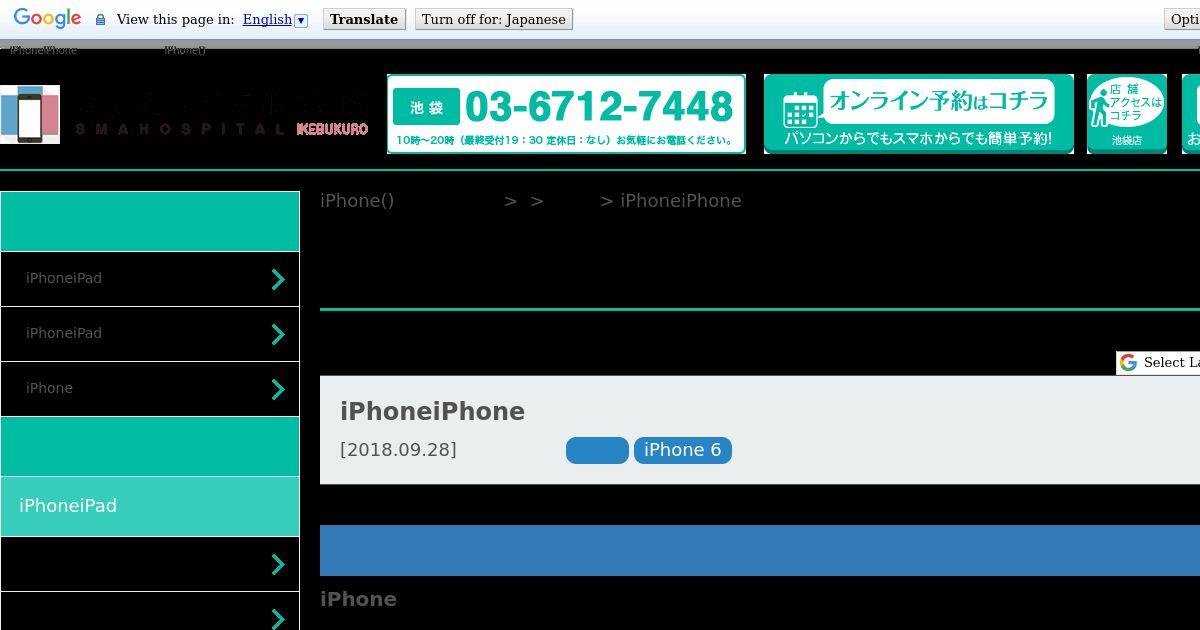Screen dimensions: 1200x630
Task: Open the translate Options button
Action: pyautogui.click(x=1182, y=19)
